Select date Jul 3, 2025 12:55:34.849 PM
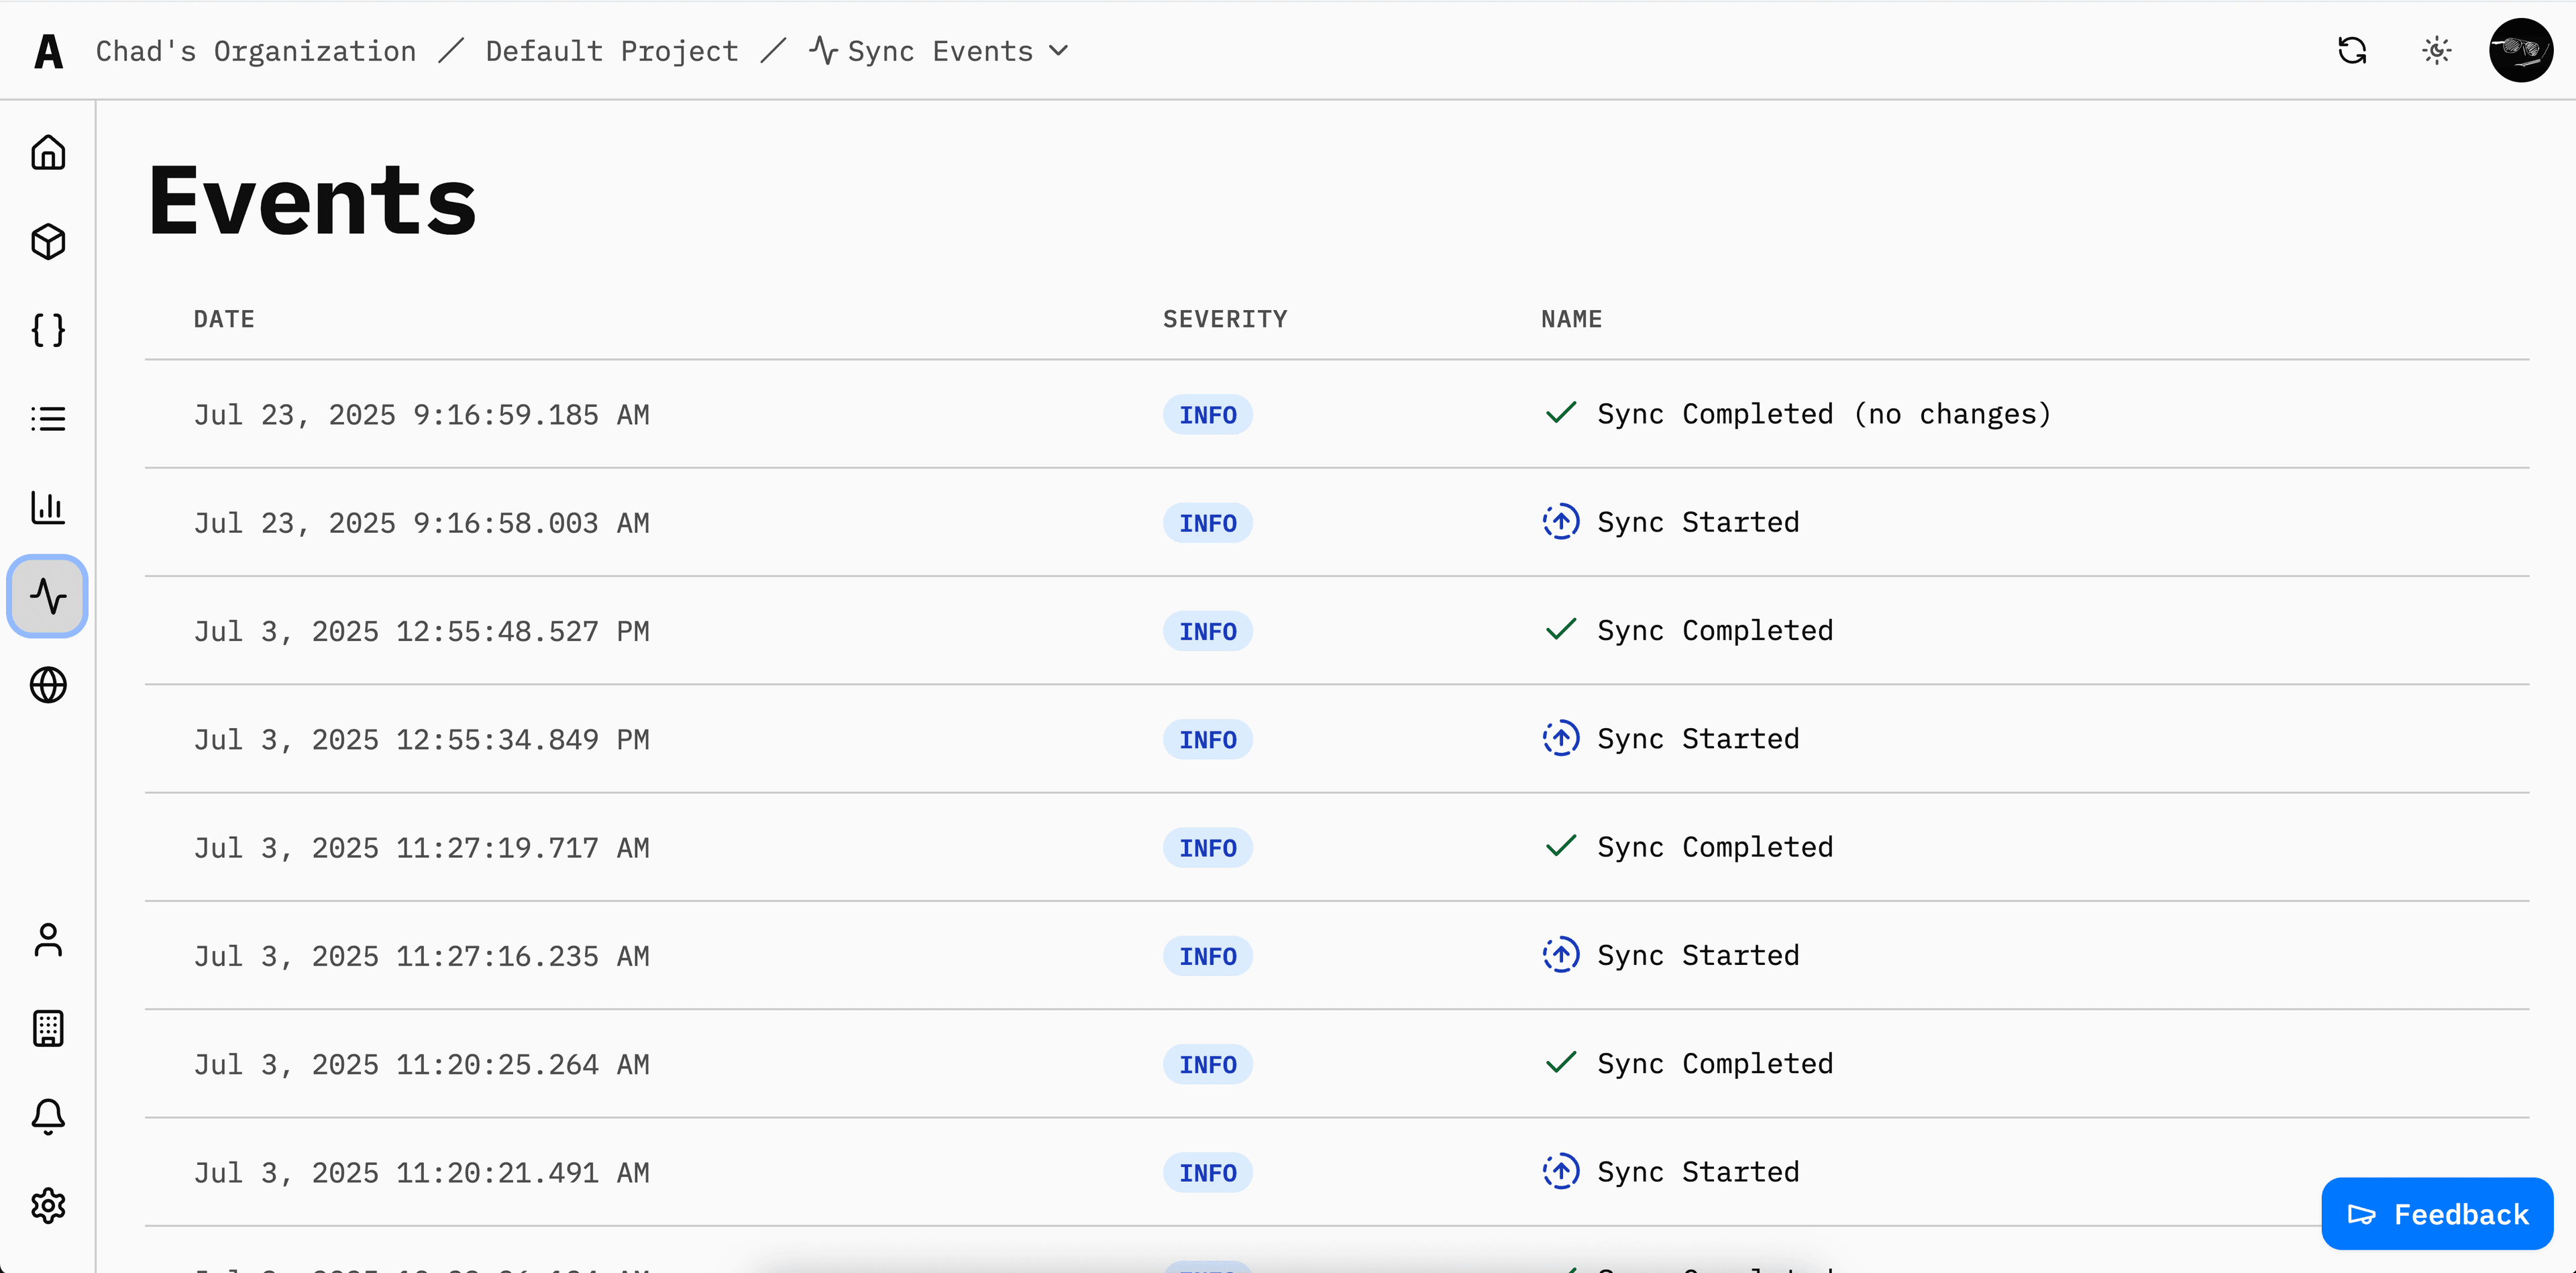This screenshot has width=2576, height=1273. [x=422, y=740]
